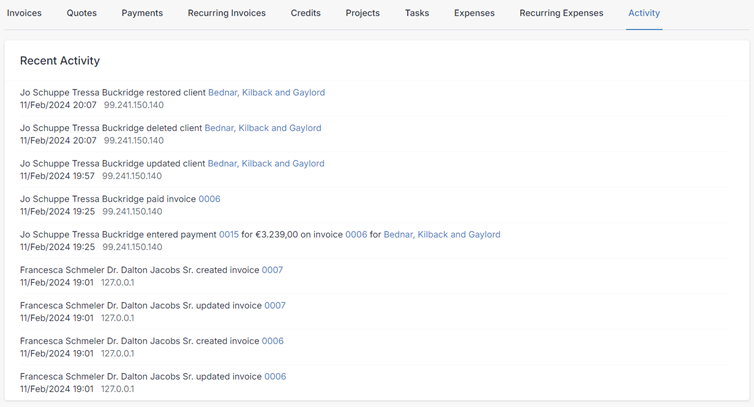Click invoice 0006 link in entered payment entry

(x=356, y=235)
